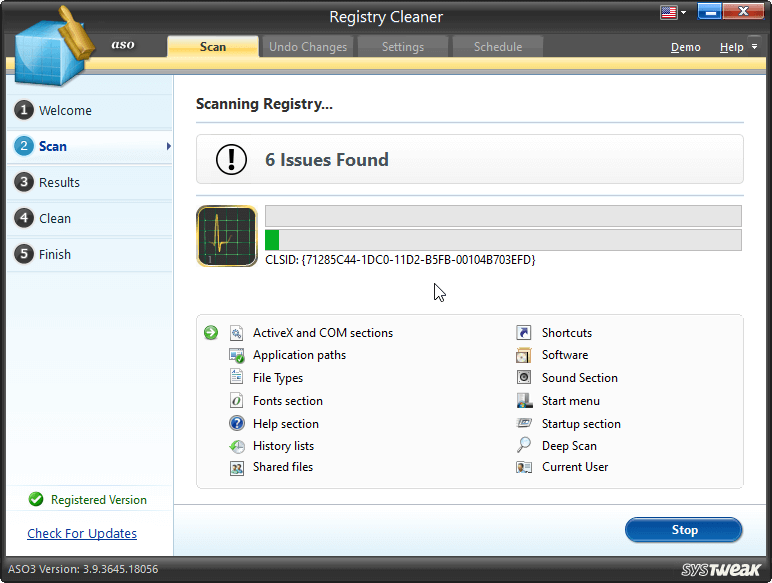
Task: Open the Help link
Action: 731,47
